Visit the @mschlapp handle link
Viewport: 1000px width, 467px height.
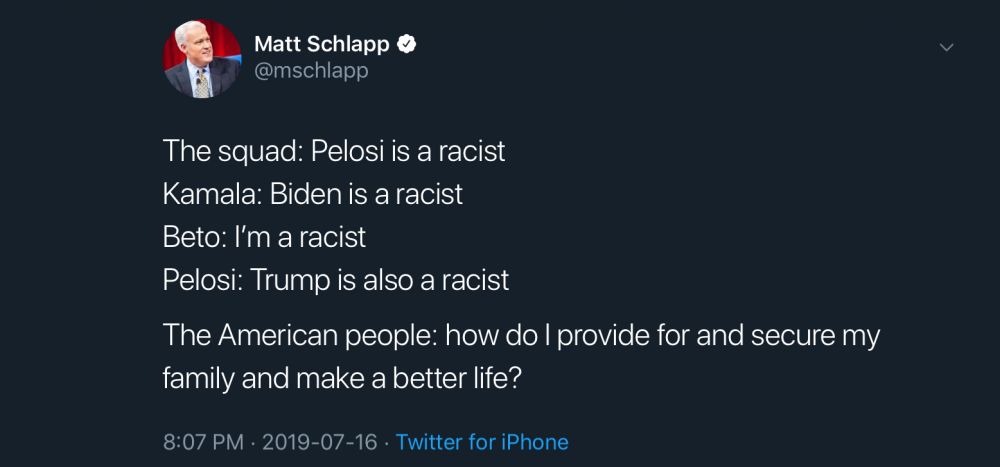tap(311, 71)
